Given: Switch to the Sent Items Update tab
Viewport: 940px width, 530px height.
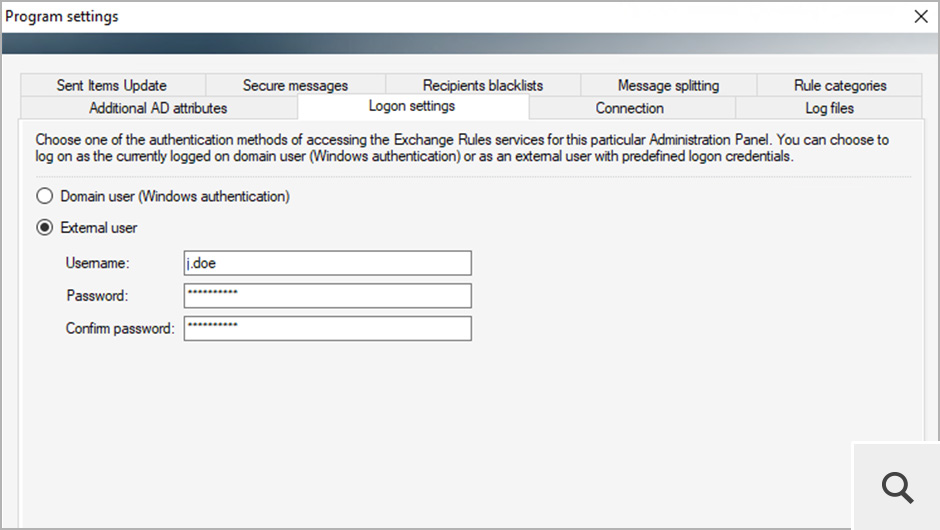Looking at the screenshot, I should pos(112,85).
